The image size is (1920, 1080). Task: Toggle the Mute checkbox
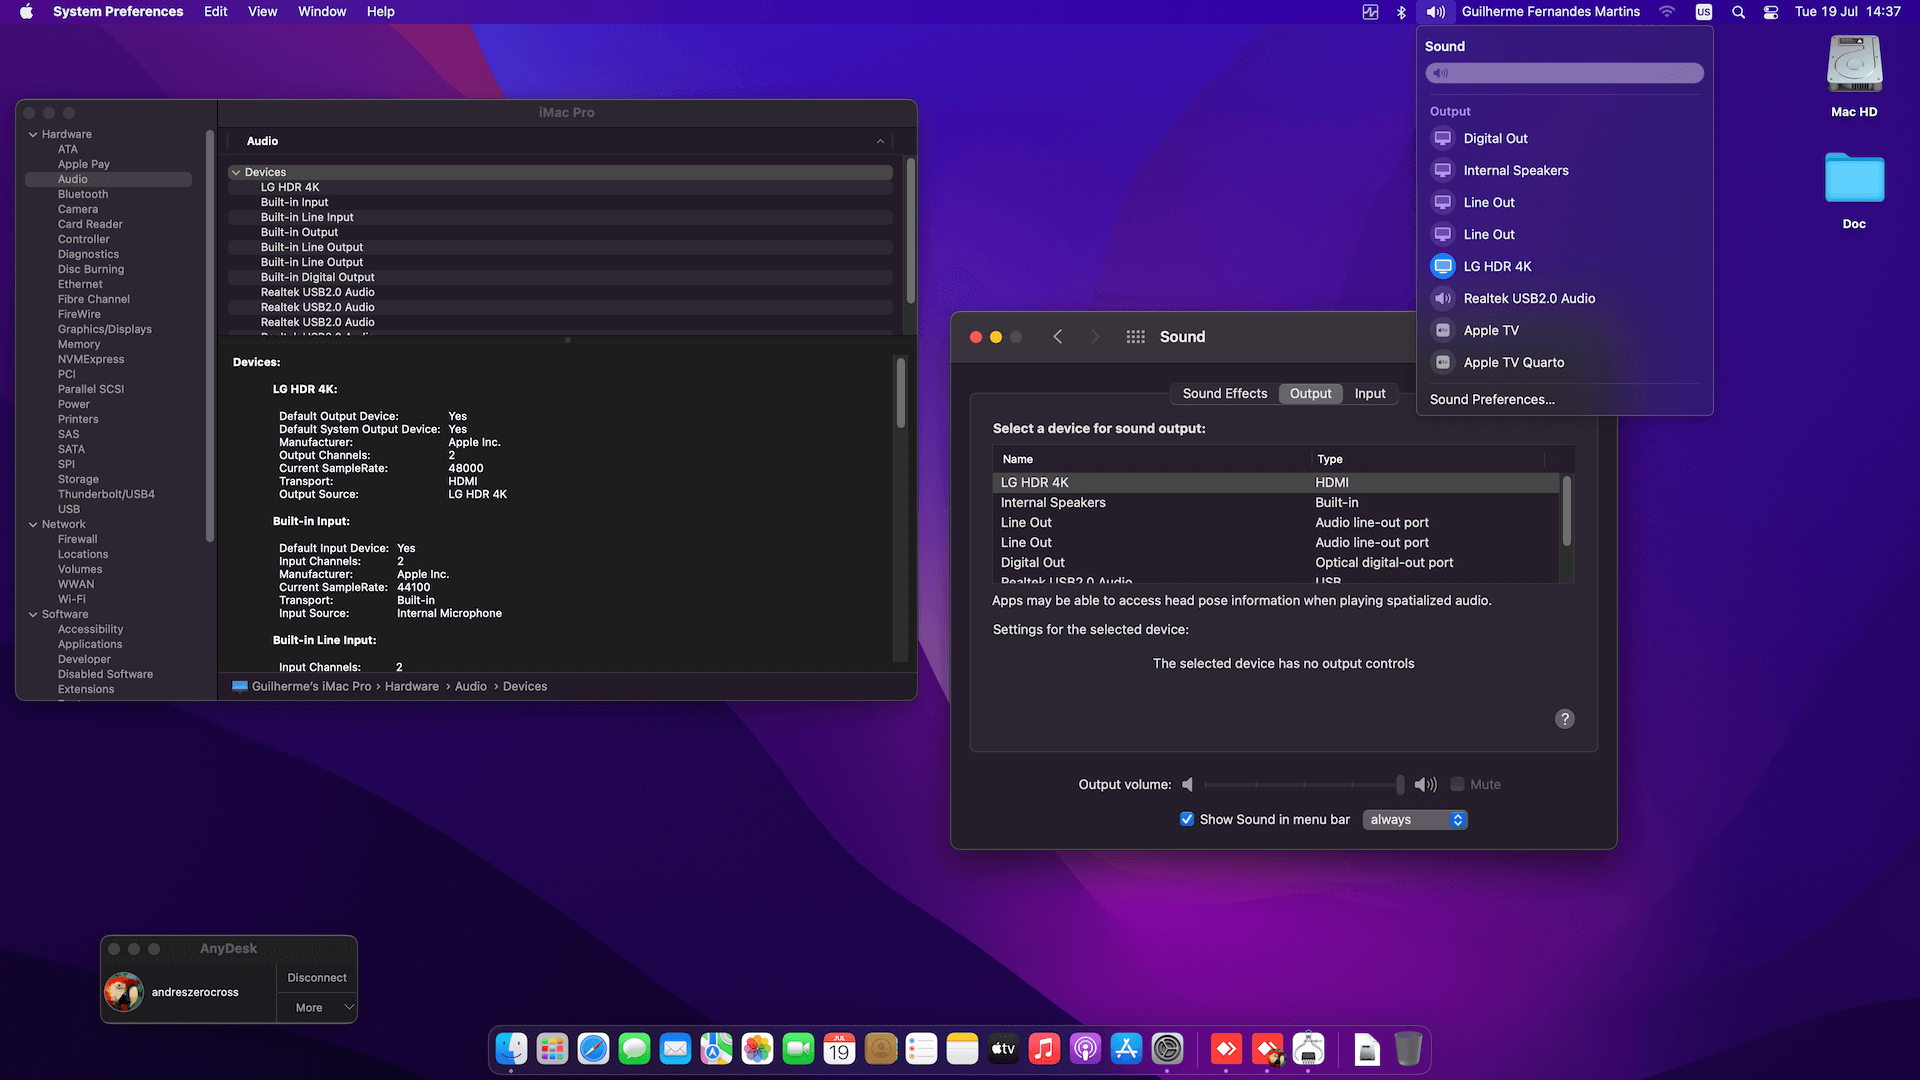click(1457, 784)
